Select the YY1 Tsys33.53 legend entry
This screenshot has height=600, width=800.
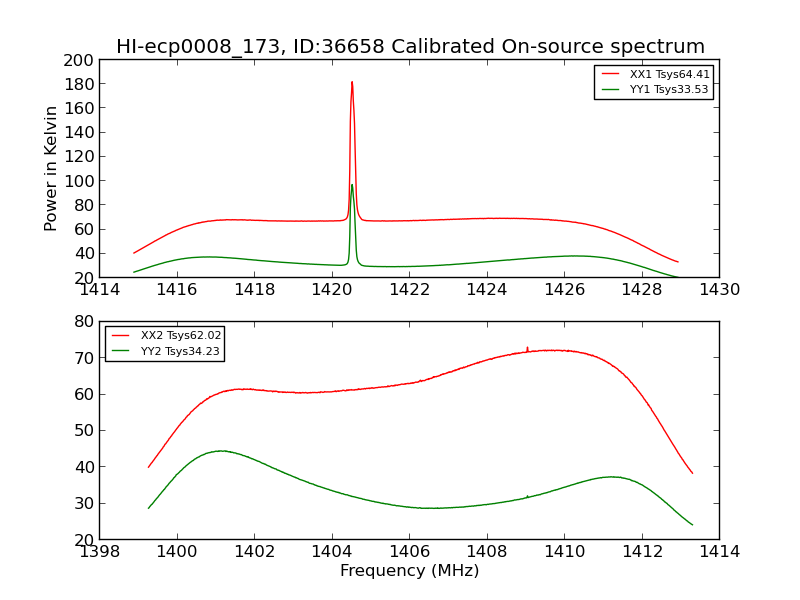pos(669,90)
